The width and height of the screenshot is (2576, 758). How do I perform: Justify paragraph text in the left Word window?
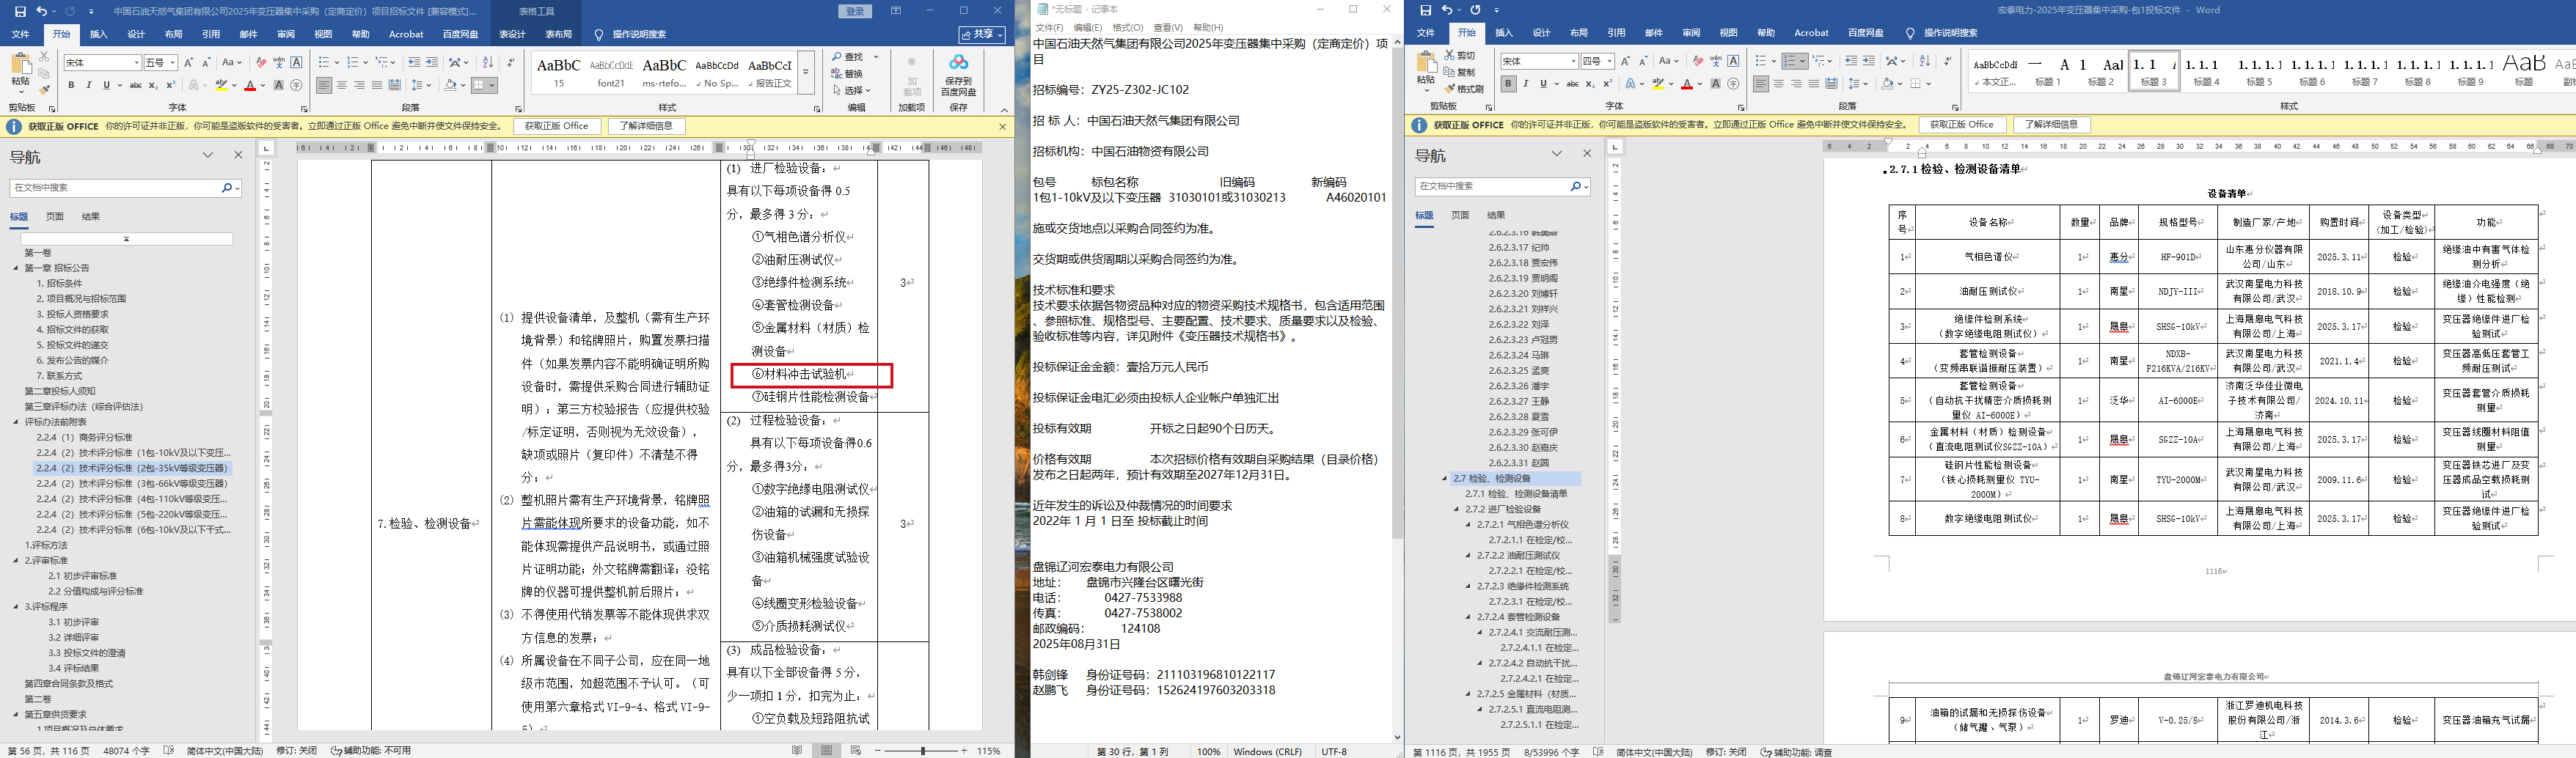[x=377, y=85]
